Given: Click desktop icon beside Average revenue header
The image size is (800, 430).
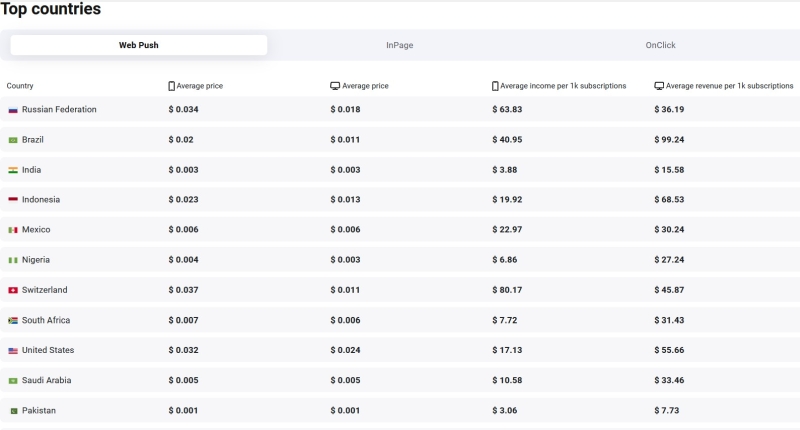Looking at the screenshot, I should tap(659, 86).
